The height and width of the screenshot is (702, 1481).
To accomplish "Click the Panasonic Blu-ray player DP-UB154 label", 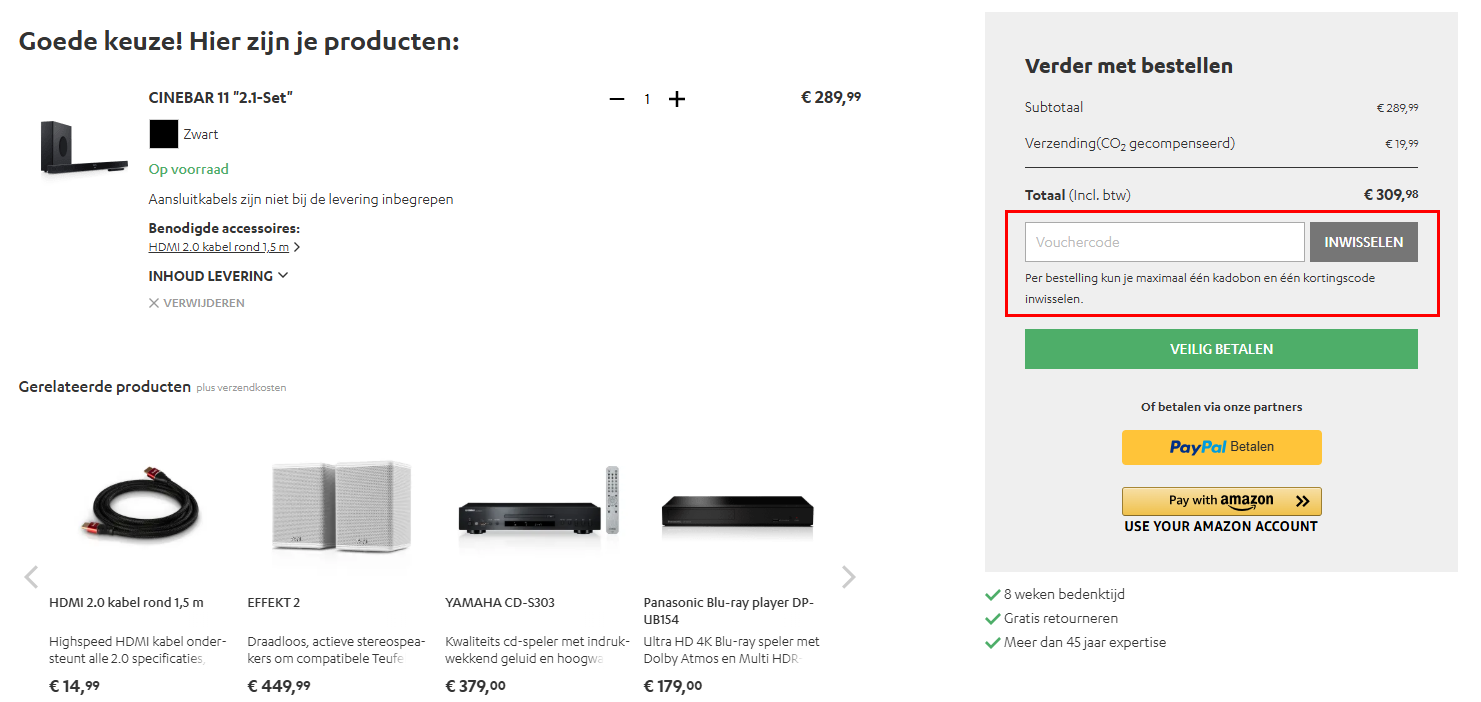I will [727, 610].
